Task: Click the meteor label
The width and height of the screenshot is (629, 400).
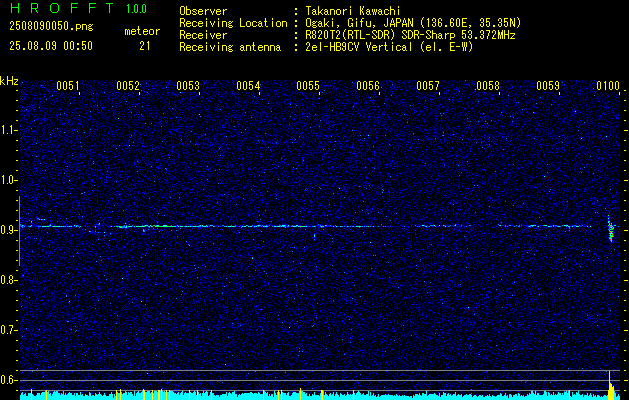Action: (142, 31)
